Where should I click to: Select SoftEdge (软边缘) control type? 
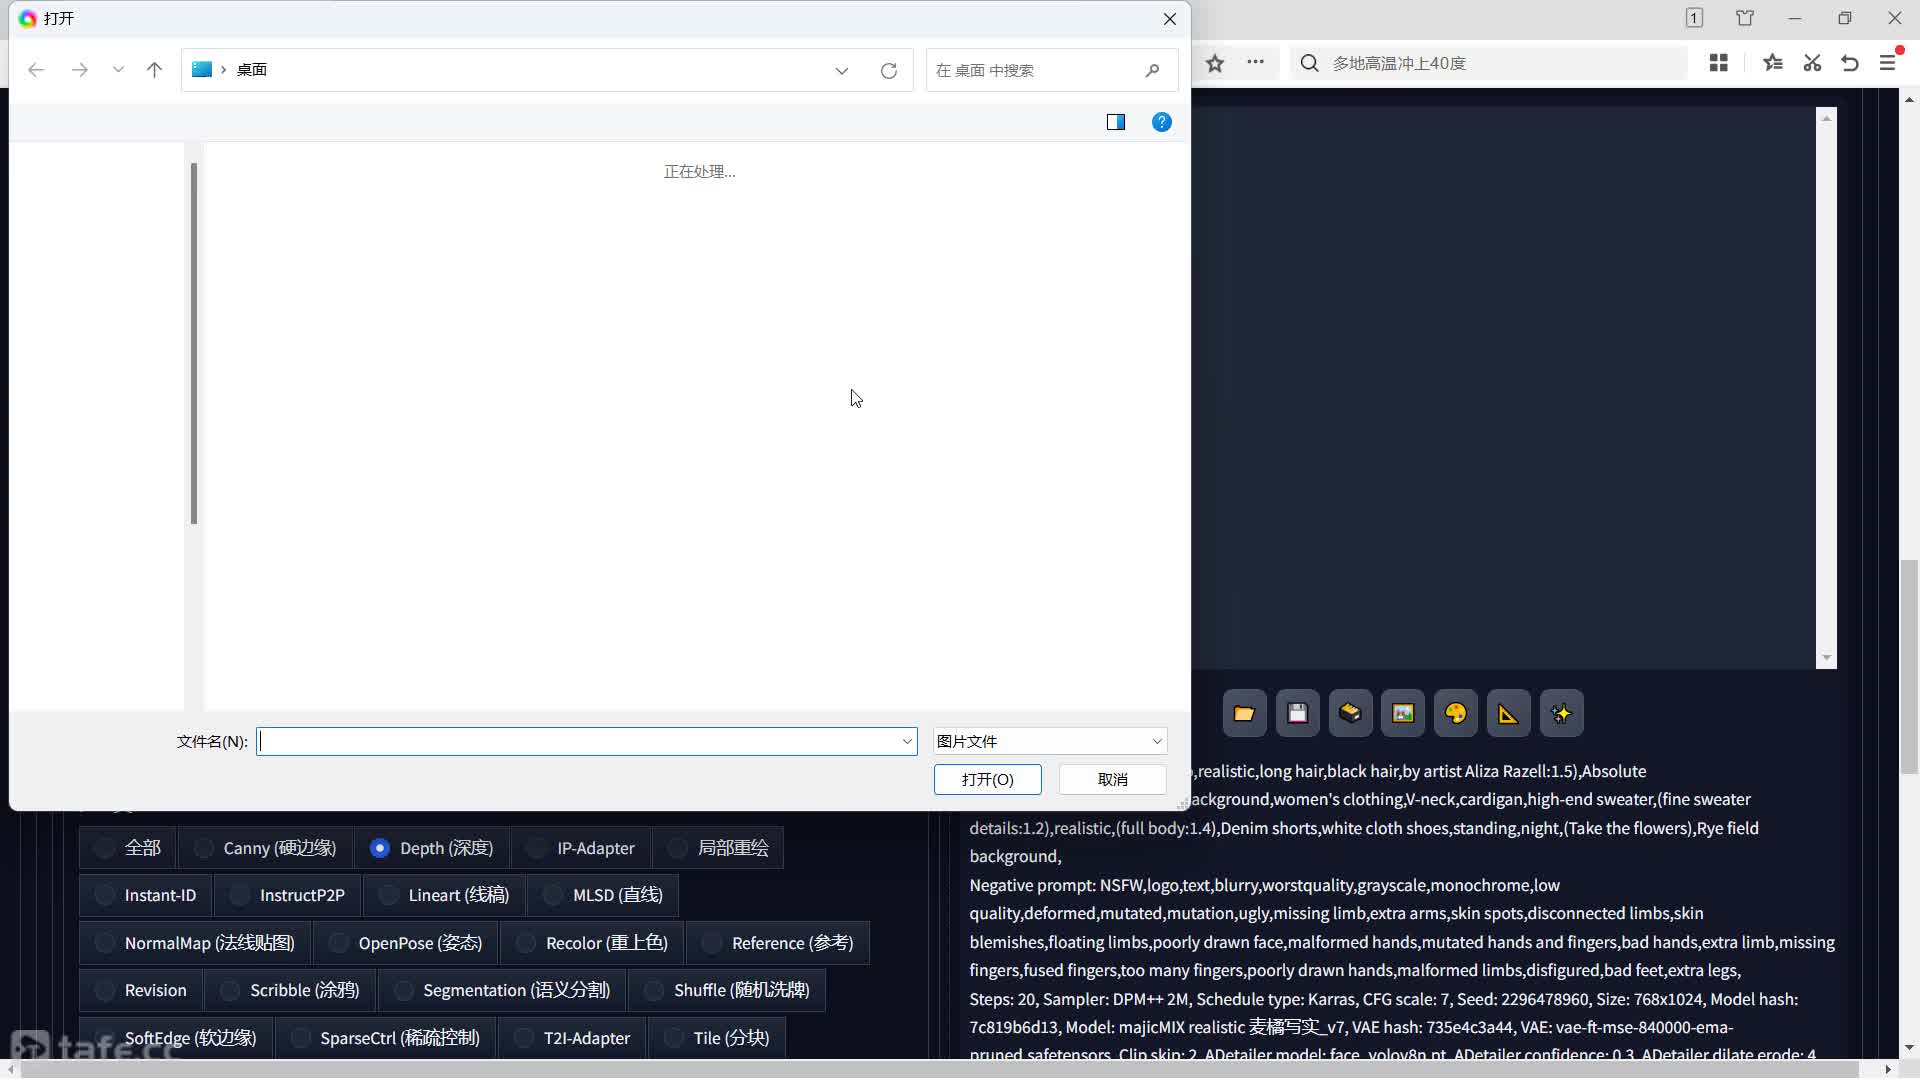(176, 1038)
